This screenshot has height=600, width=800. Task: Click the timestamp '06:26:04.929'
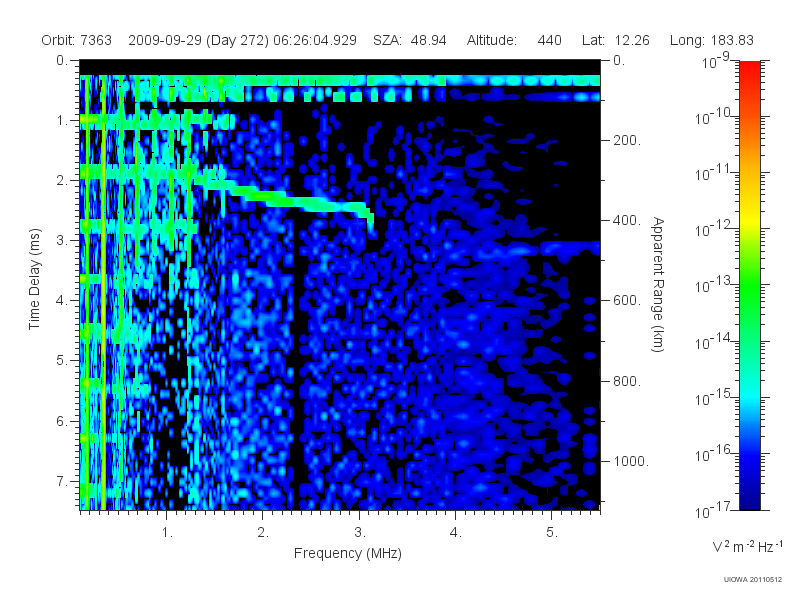[x=315, y=40]
